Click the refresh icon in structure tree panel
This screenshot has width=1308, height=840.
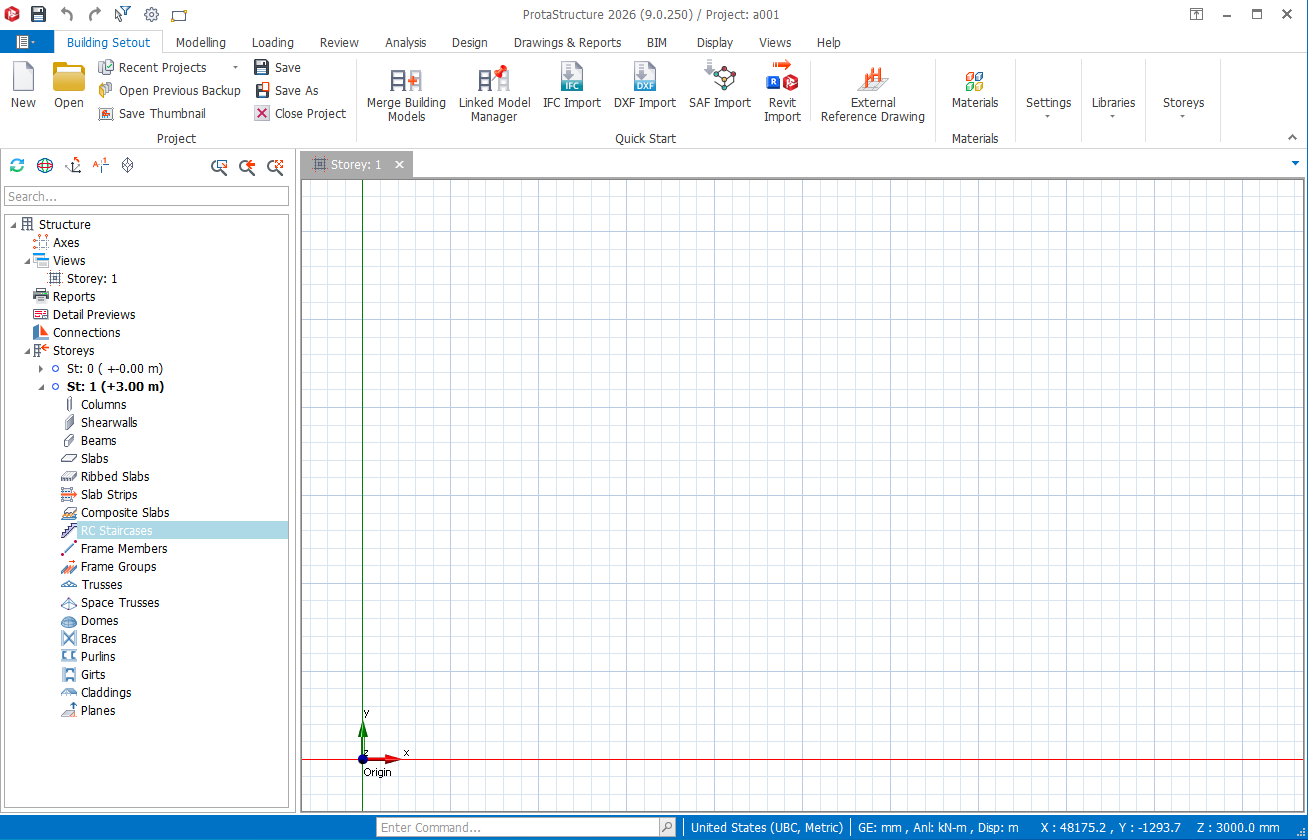(x=17, y=166)
